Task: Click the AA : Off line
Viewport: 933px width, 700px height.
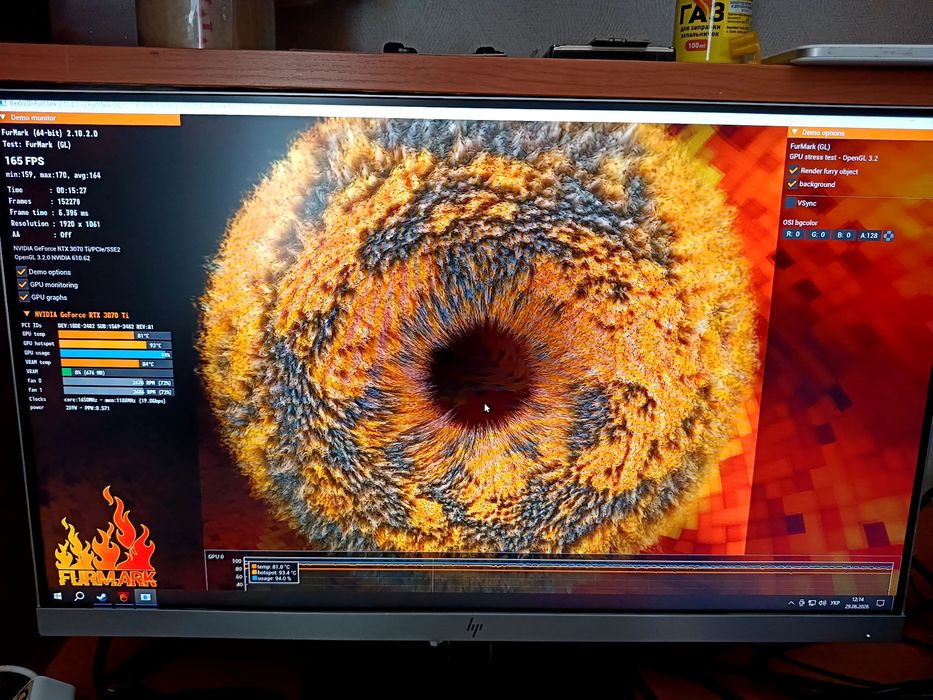Action: (42, 235)
